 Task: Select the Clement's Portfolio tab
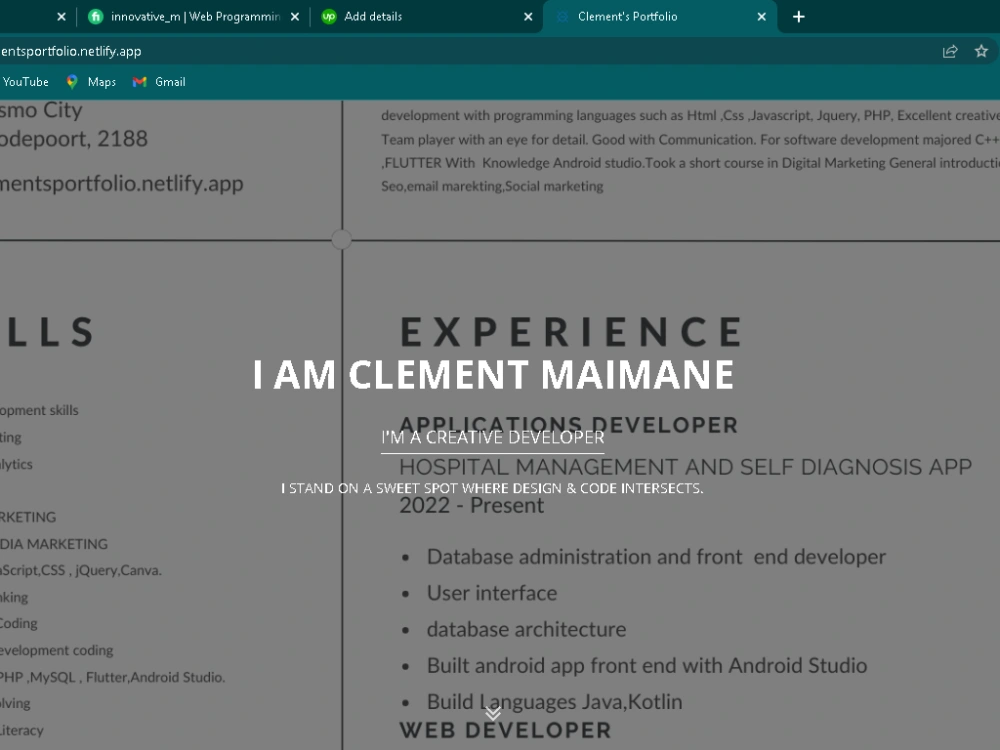click(x=660, y=17)
